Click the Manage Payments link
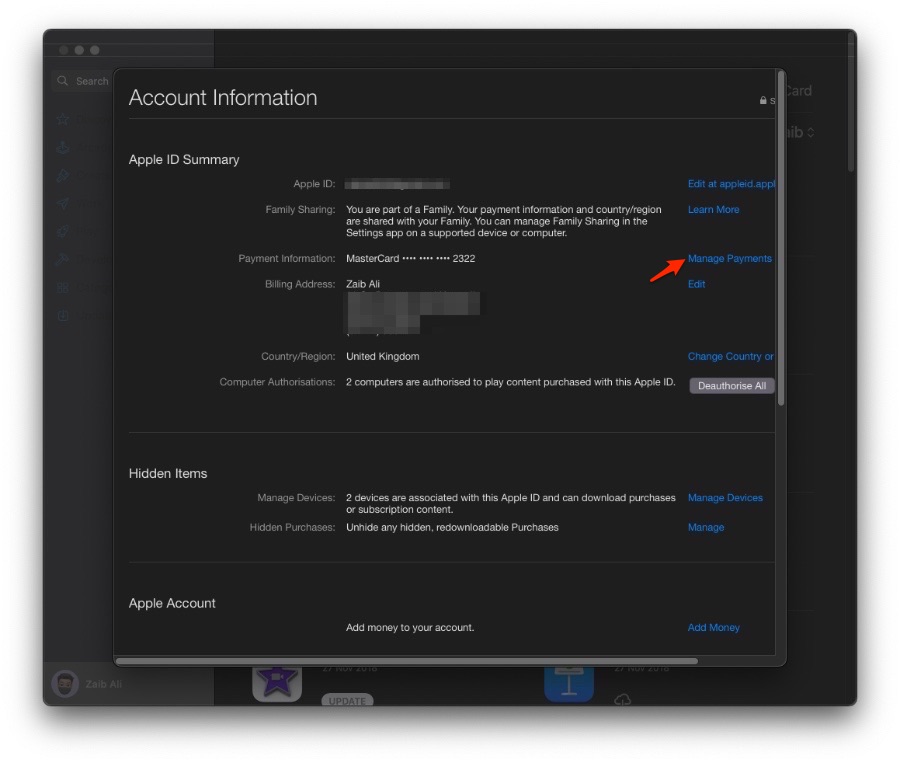 point(730,258)
